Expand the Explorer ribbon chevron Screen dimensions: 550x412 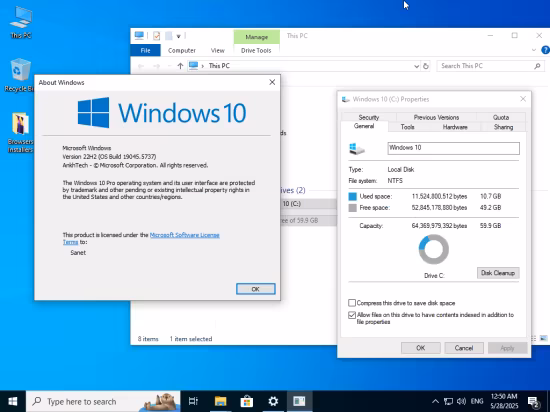(x=534, y=50)
